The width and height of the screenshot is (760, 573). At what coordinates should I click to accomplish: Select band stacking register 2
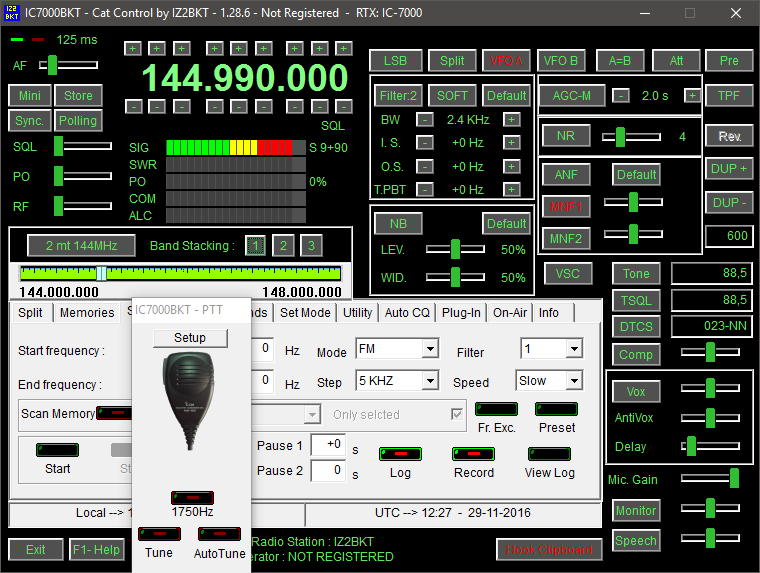pos(283,246)
